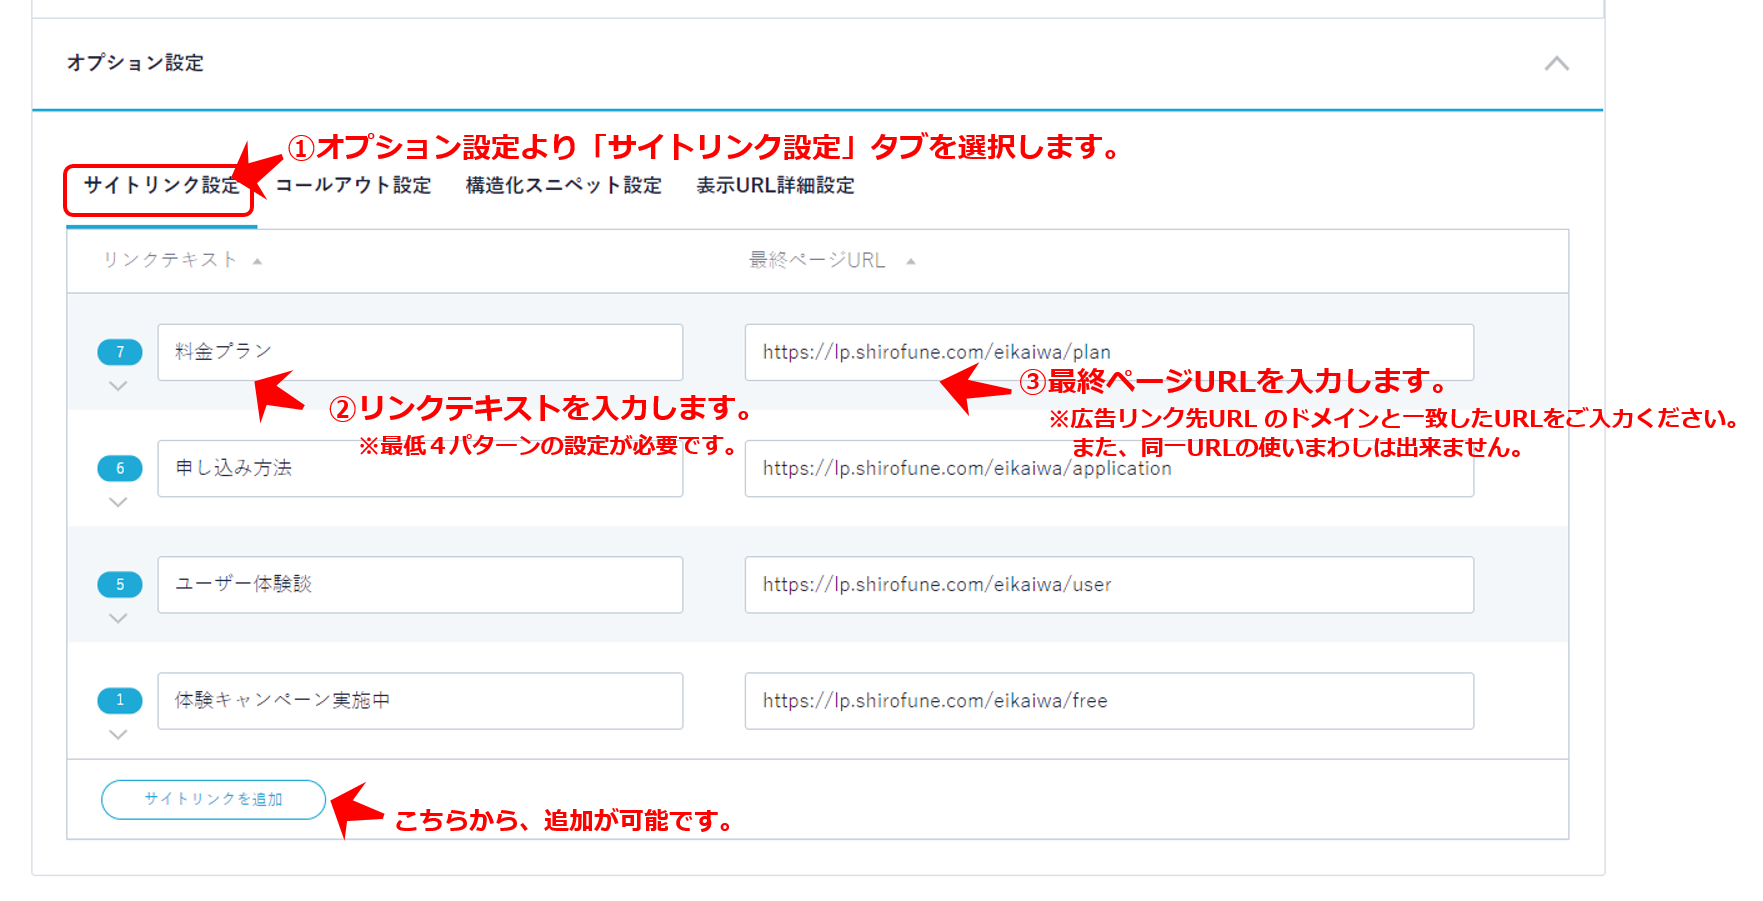Click the number 7 badge
This screenshot has width=1763, height=901.
click(x=120, y=352)
